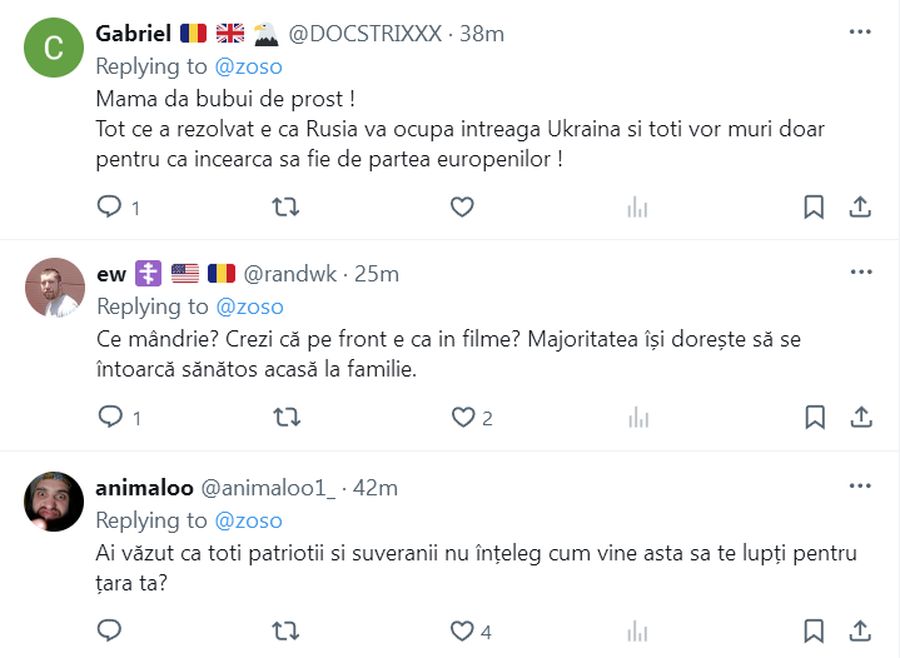Open more options menu on ew's tweet
The height and width of the screenshot is (658, 900).
(860, 272)
